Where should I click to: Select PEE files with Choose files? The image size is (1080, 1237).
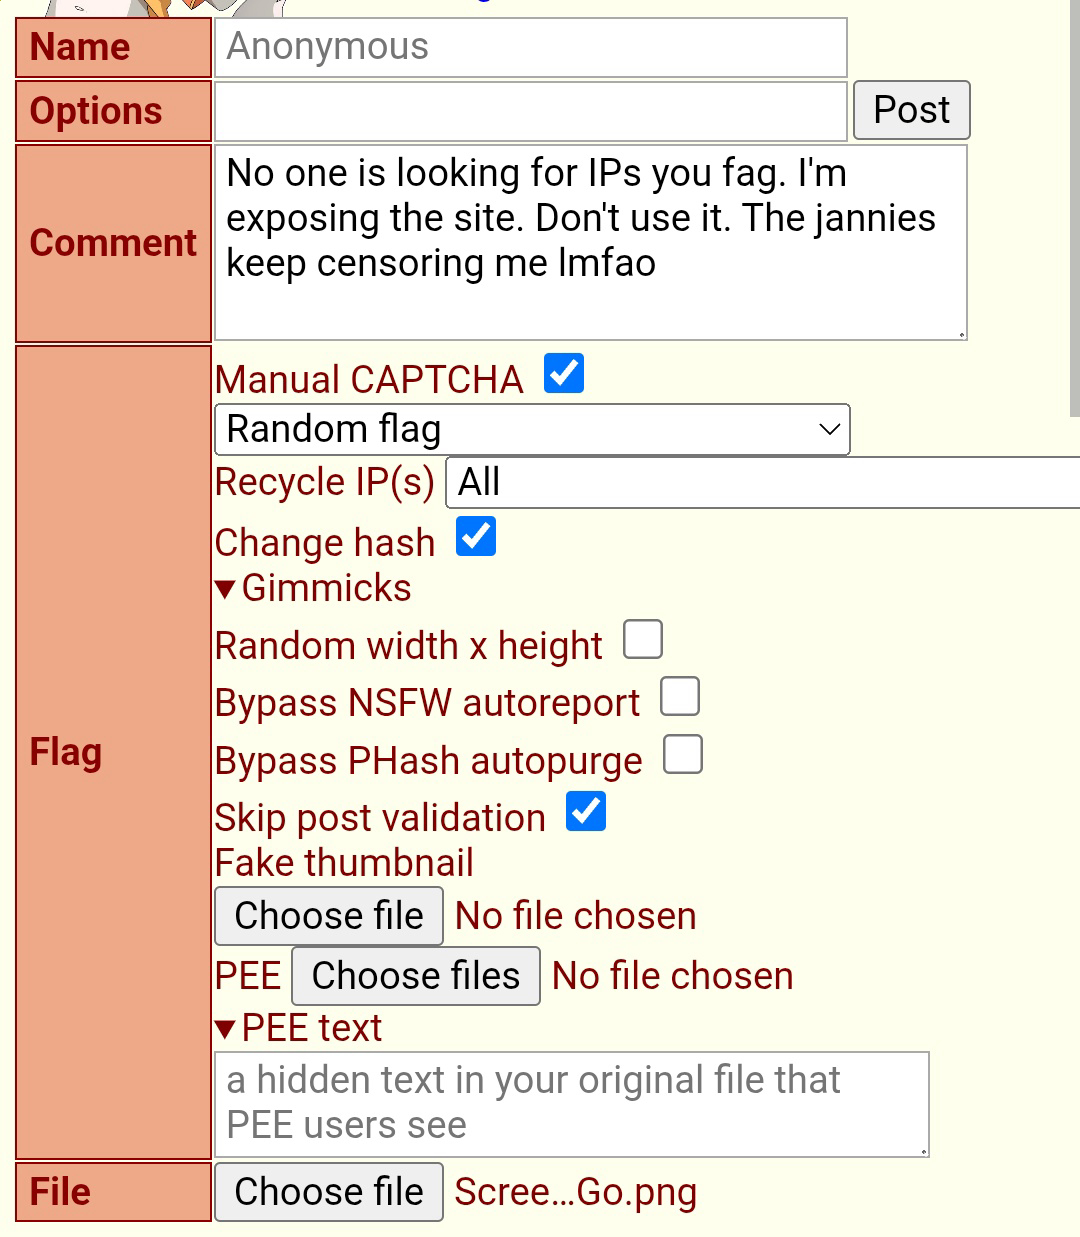coord(416,976)
